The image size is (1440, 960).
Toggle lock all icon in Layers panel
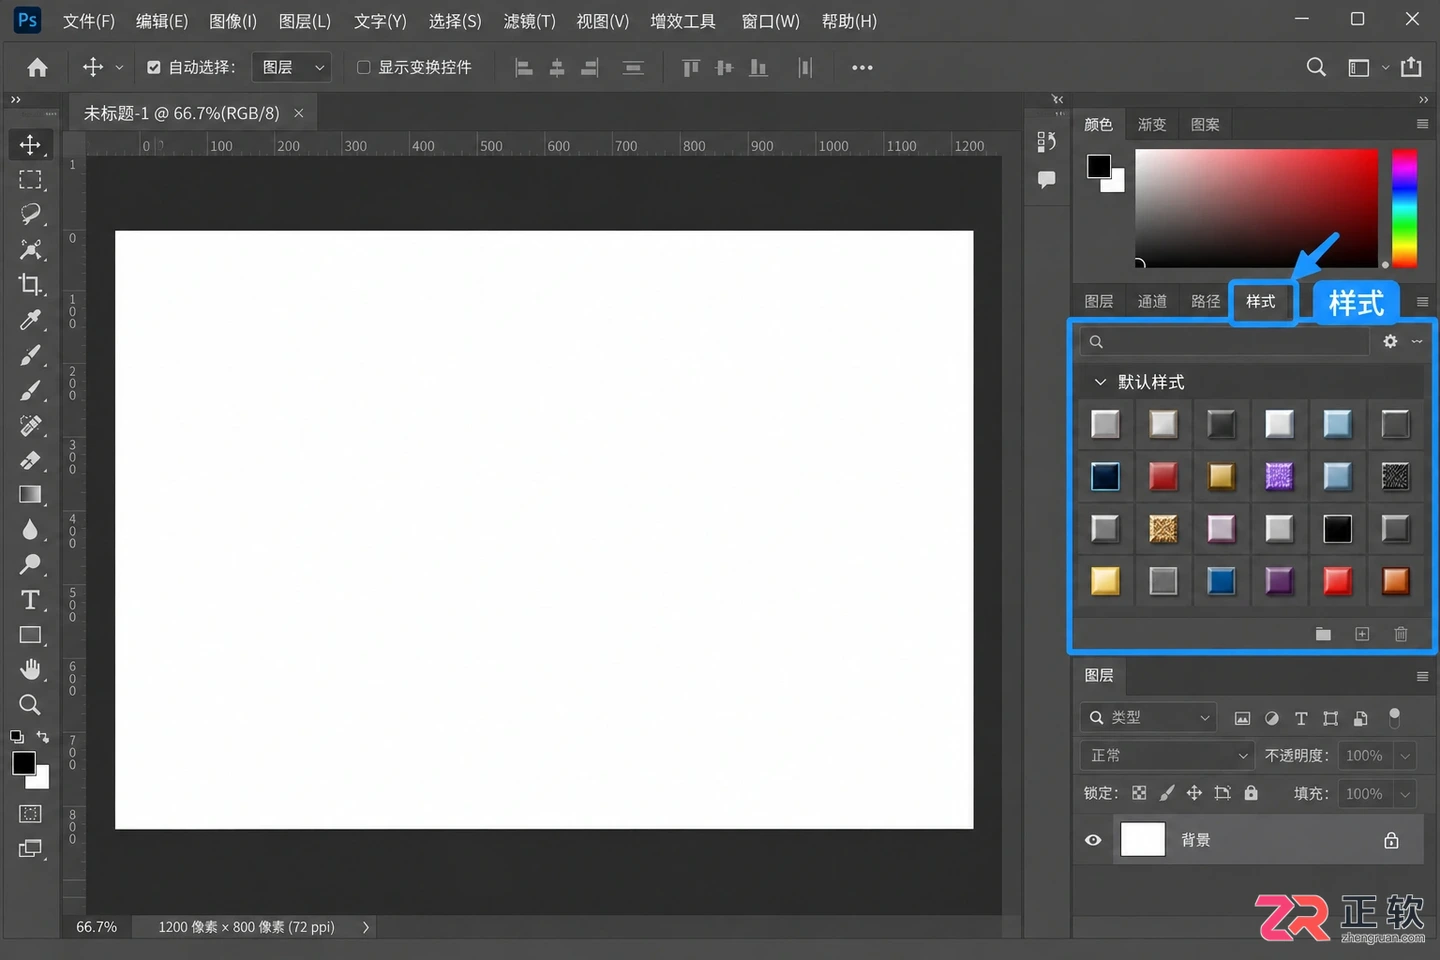pyautogui.click(x=1251, y=793)
